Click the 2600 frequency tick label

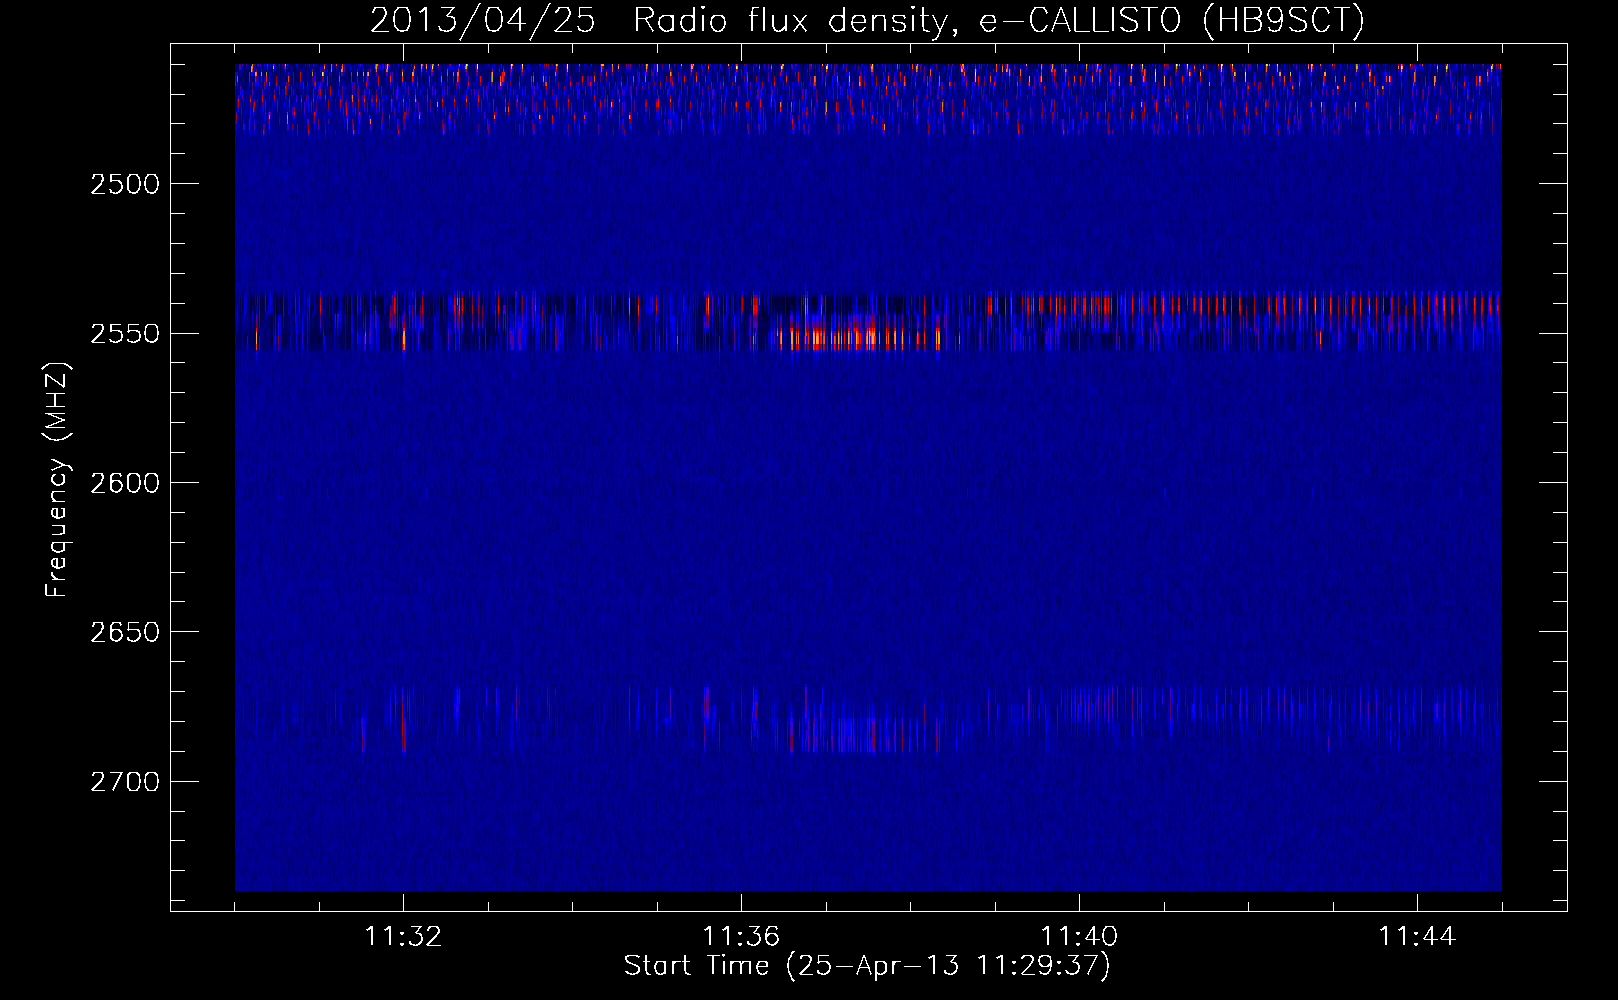tap(125, 483)
